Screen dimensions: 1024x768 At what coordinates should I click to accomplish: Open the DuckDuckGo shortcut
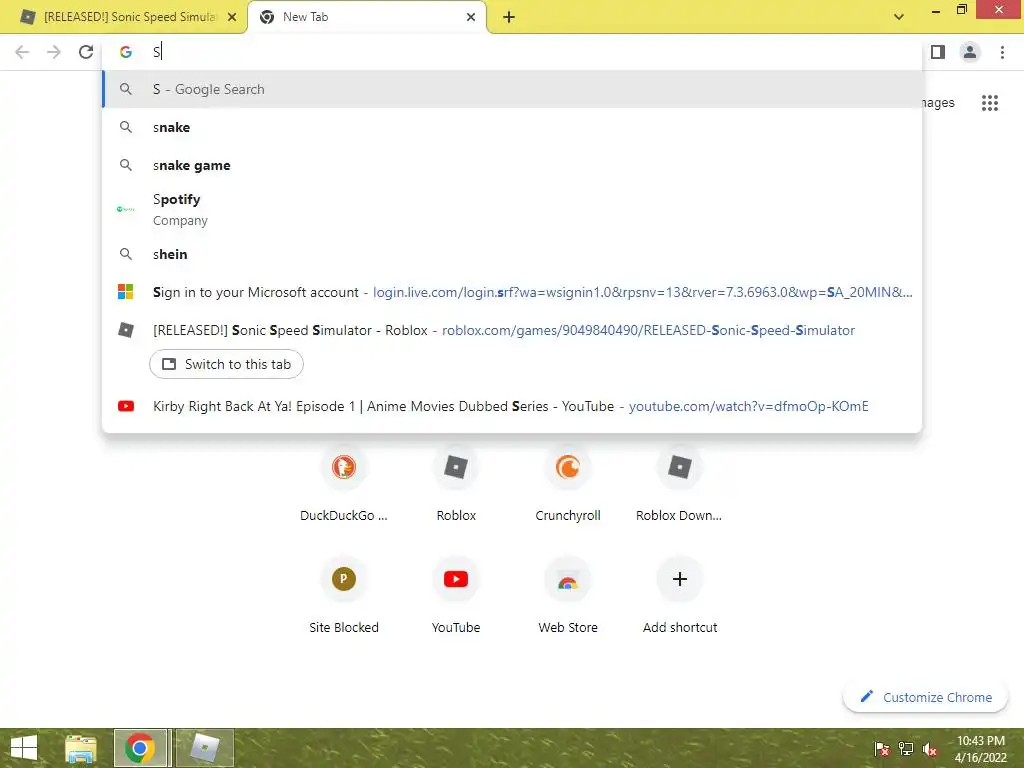(x=344, y=484)
